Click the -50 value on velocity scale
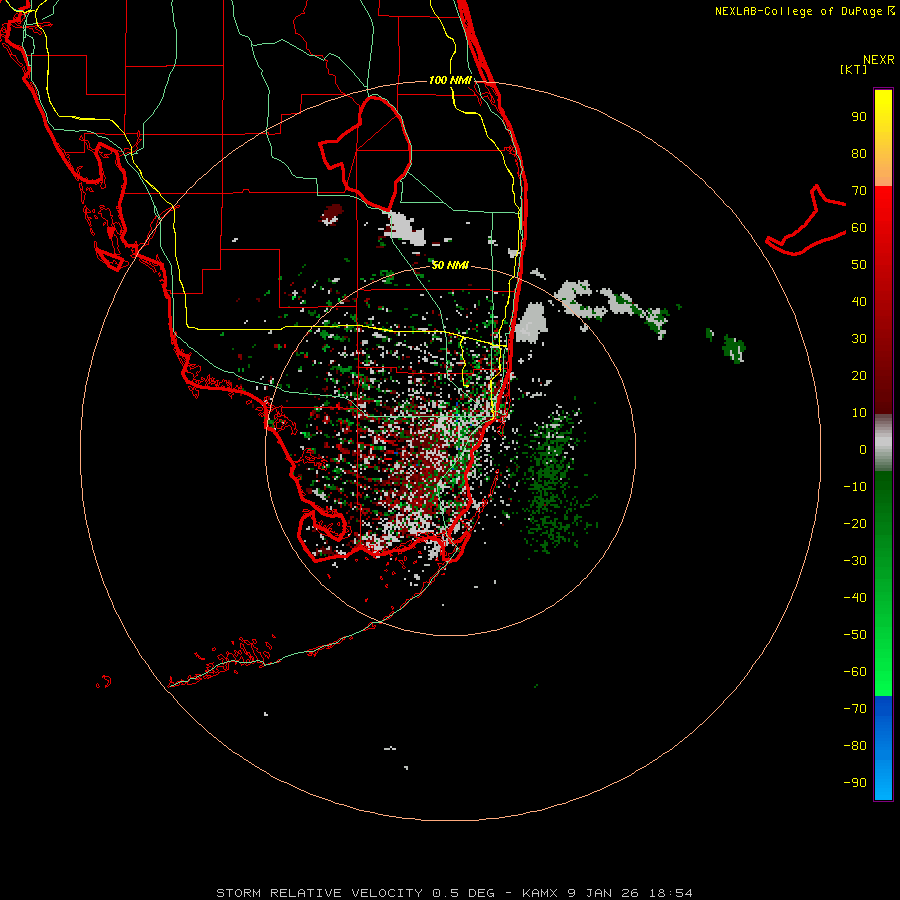 coord(855,634)
